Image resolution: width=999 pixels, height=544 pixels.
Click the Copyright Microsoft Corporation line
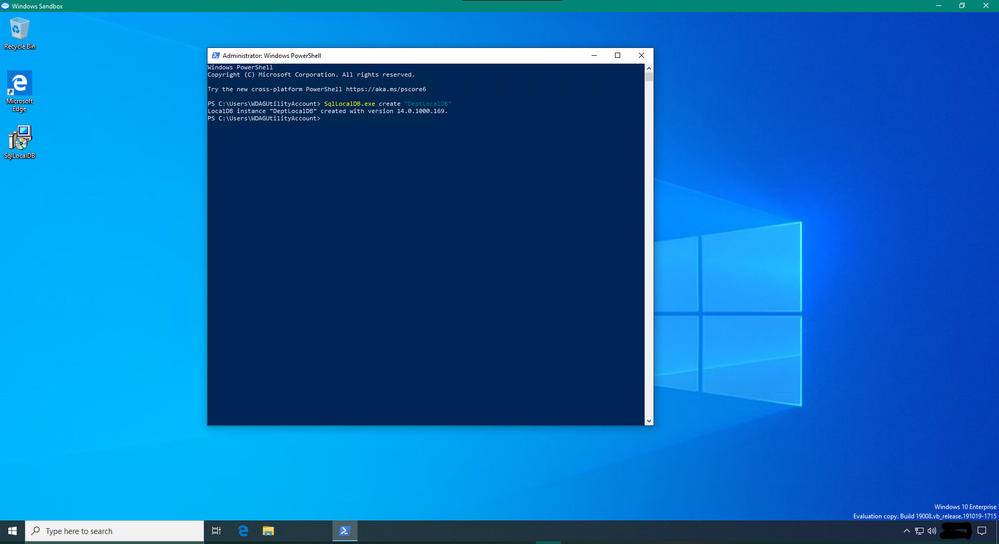pyautogui.click(x=311, y=75)
